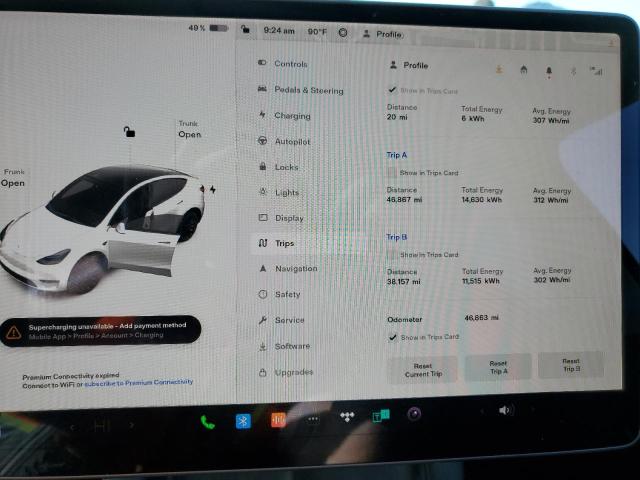640x480 pixels.
Task: Open Display settings
Action: pyautogui.click(x=281, y=218)
